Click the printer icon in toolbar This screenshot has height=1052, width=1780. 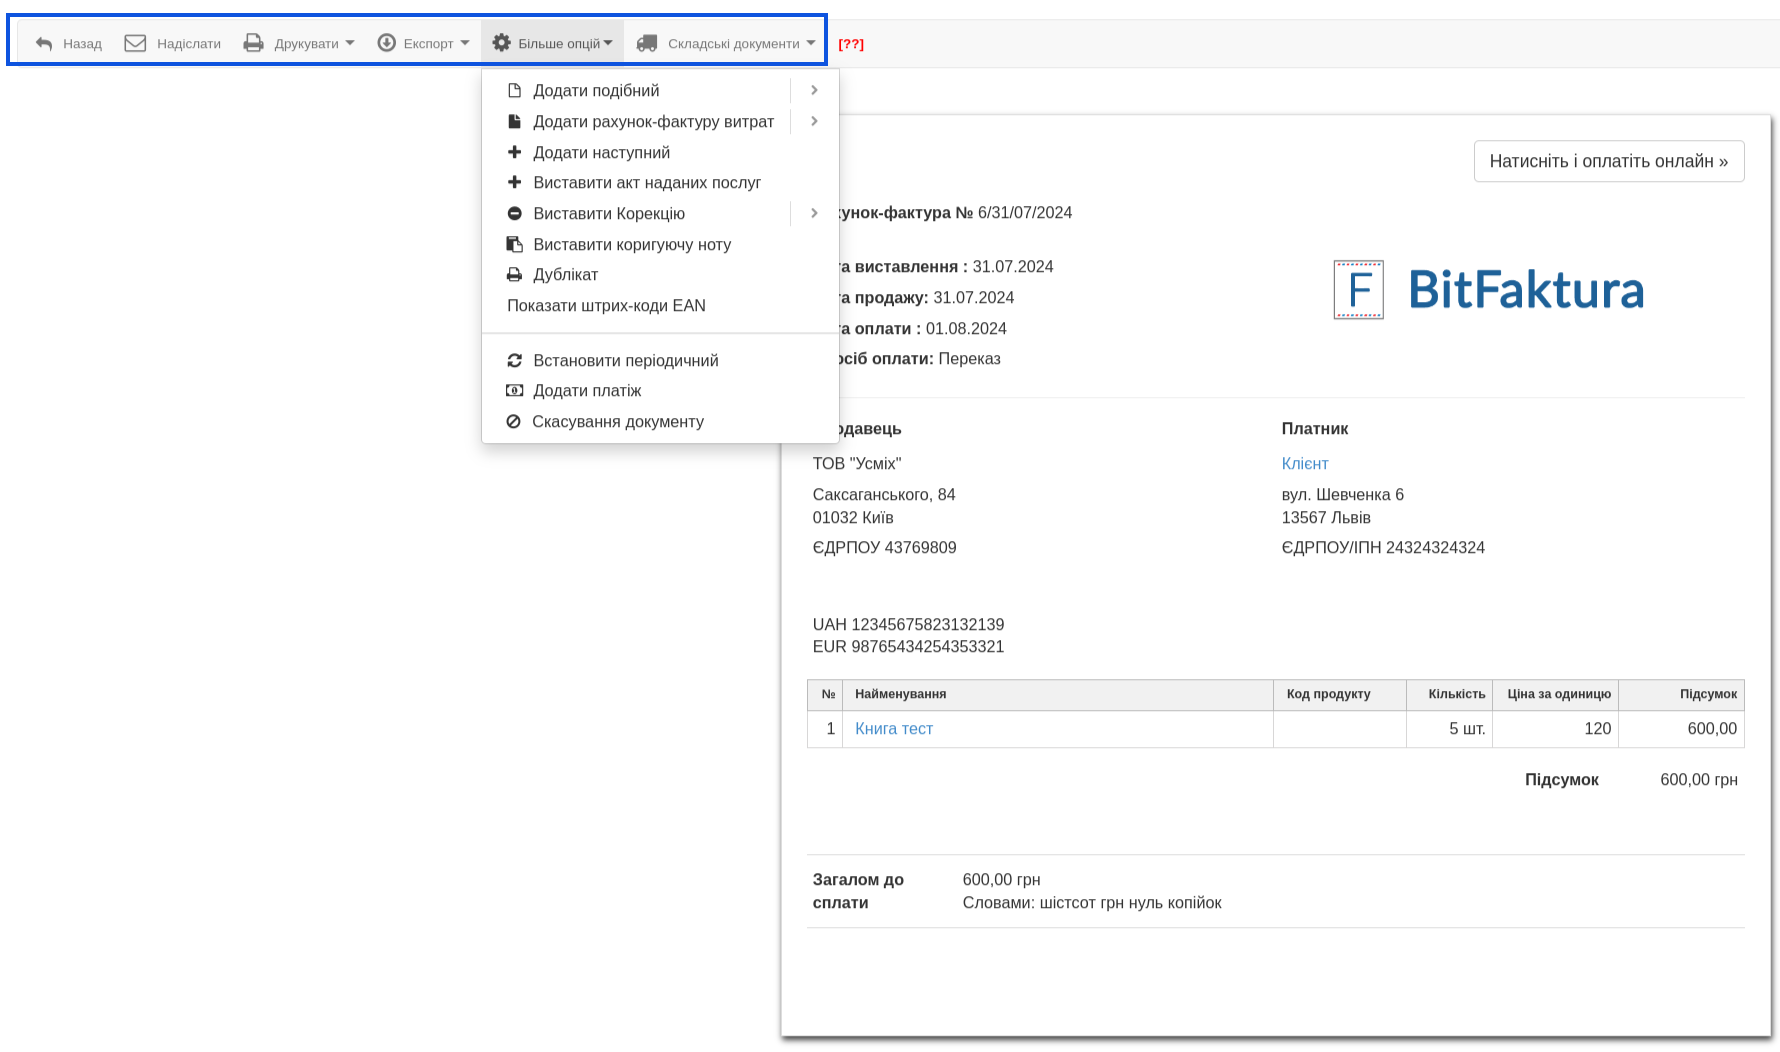pos(254,43)
